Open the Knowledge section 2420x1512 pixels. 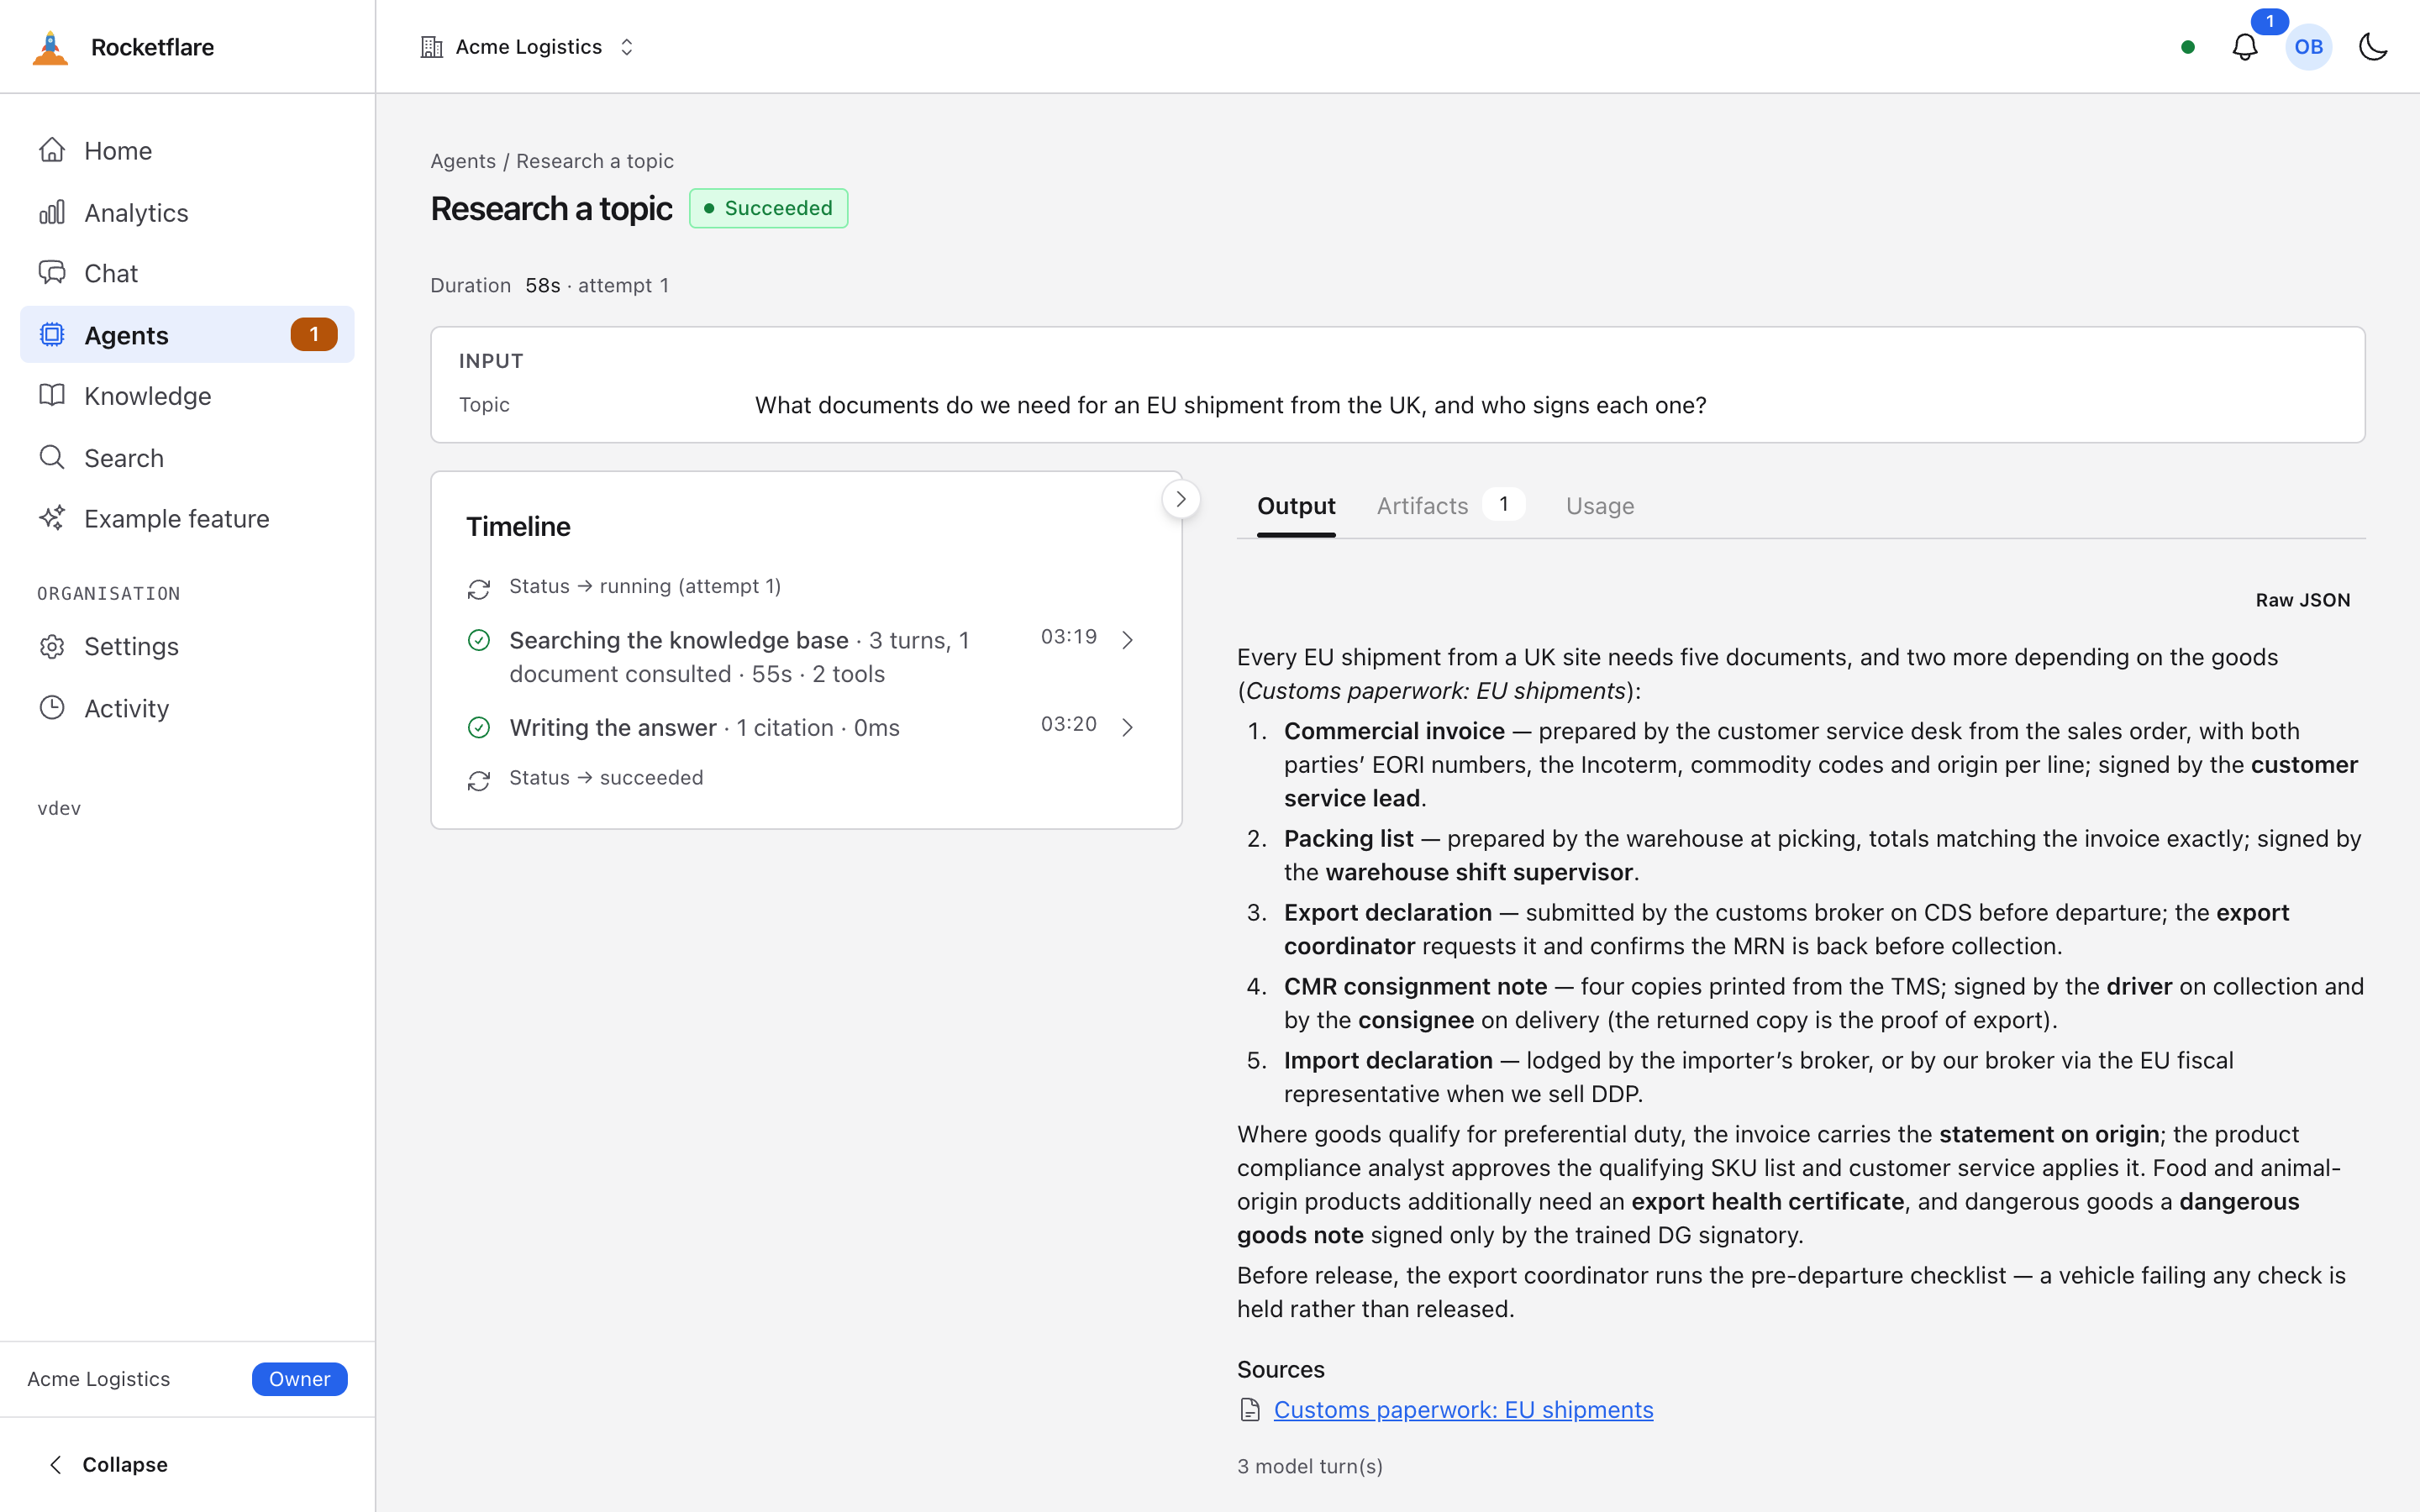[x=187, y=396]
